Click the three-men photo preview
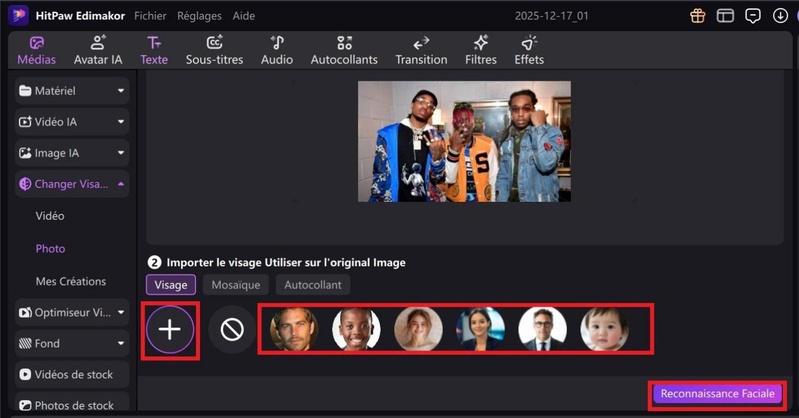Screen dimensions: 799x418 (464, 141)
